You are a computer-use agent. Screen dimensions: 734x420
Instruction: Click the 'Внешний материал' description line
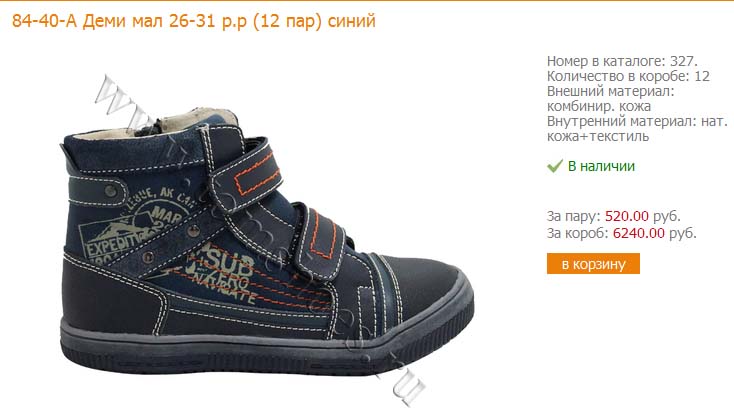pos(610,98)
